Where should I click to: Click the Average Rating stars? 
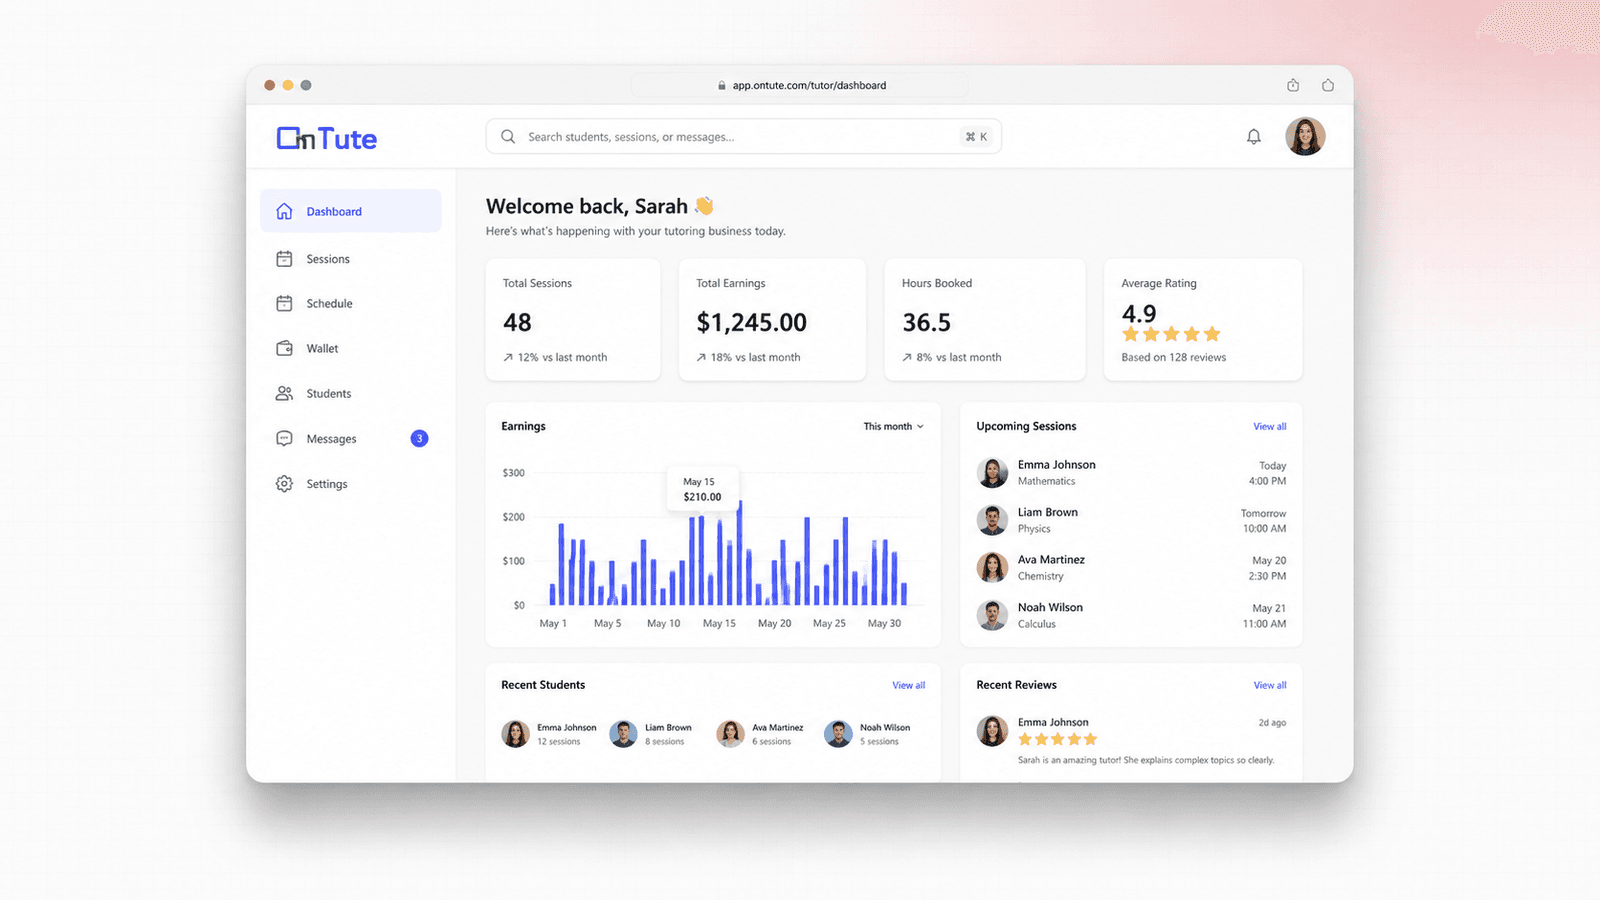[1171, 334]
